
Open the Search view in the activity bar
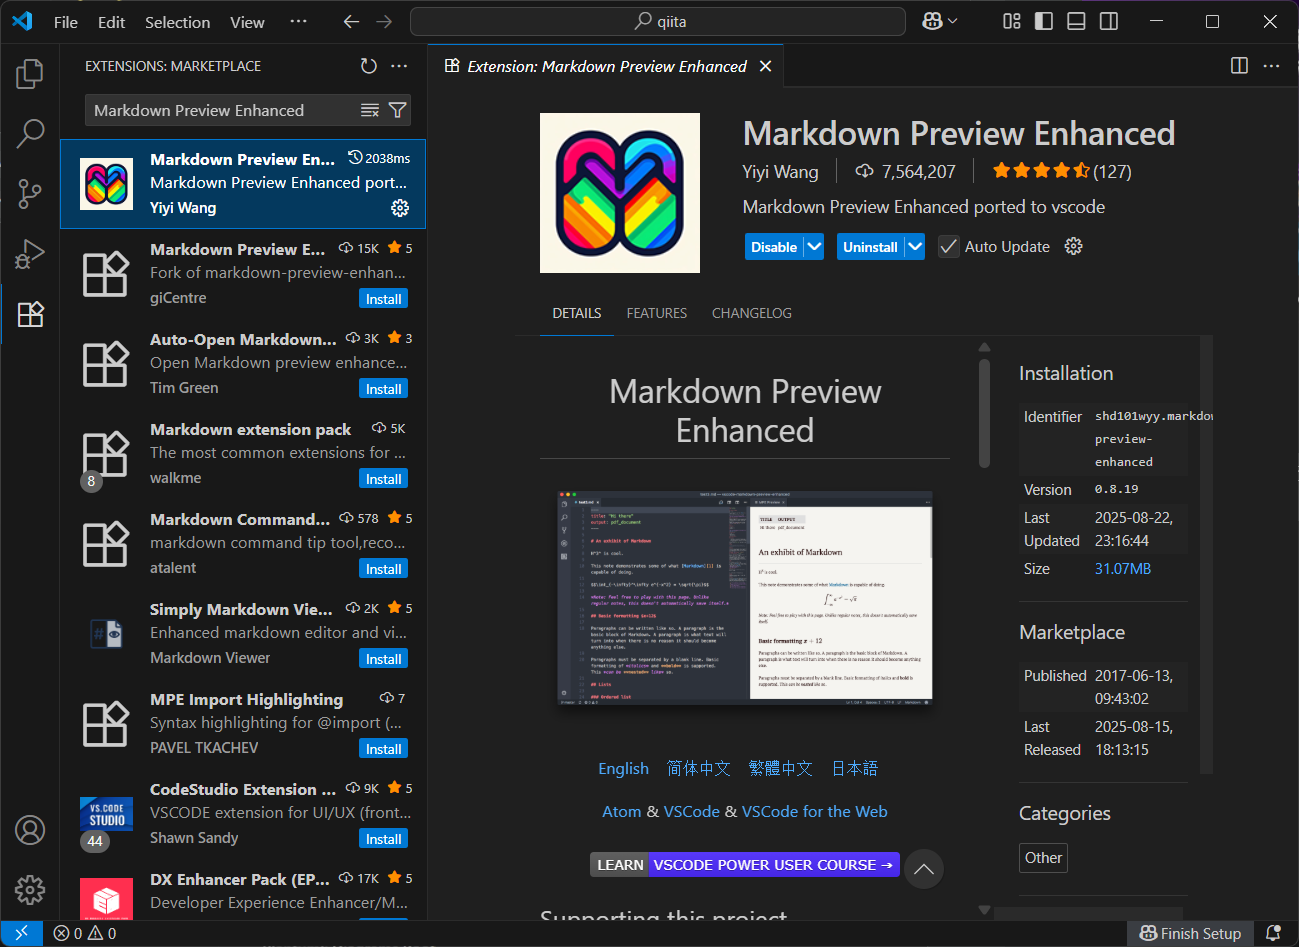click(x=30, y=133)
